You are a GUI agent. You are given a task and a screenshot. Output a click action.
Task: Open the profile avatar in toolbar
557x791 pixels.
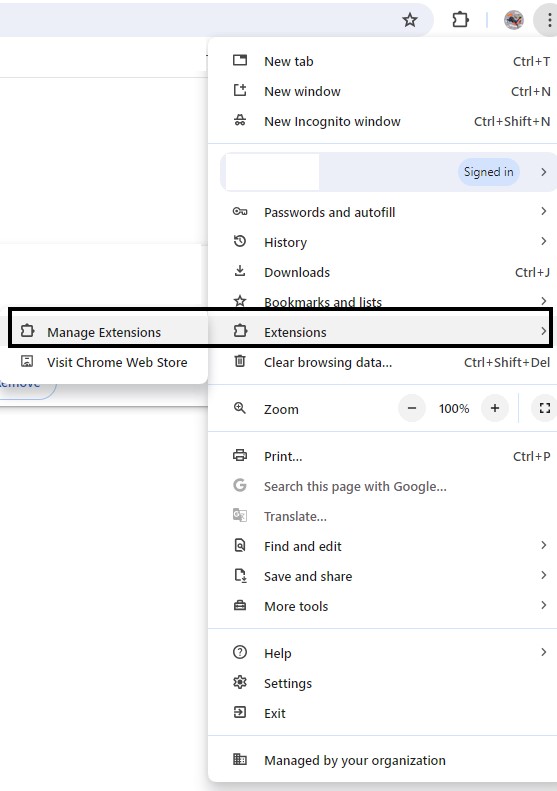point(514,20)
